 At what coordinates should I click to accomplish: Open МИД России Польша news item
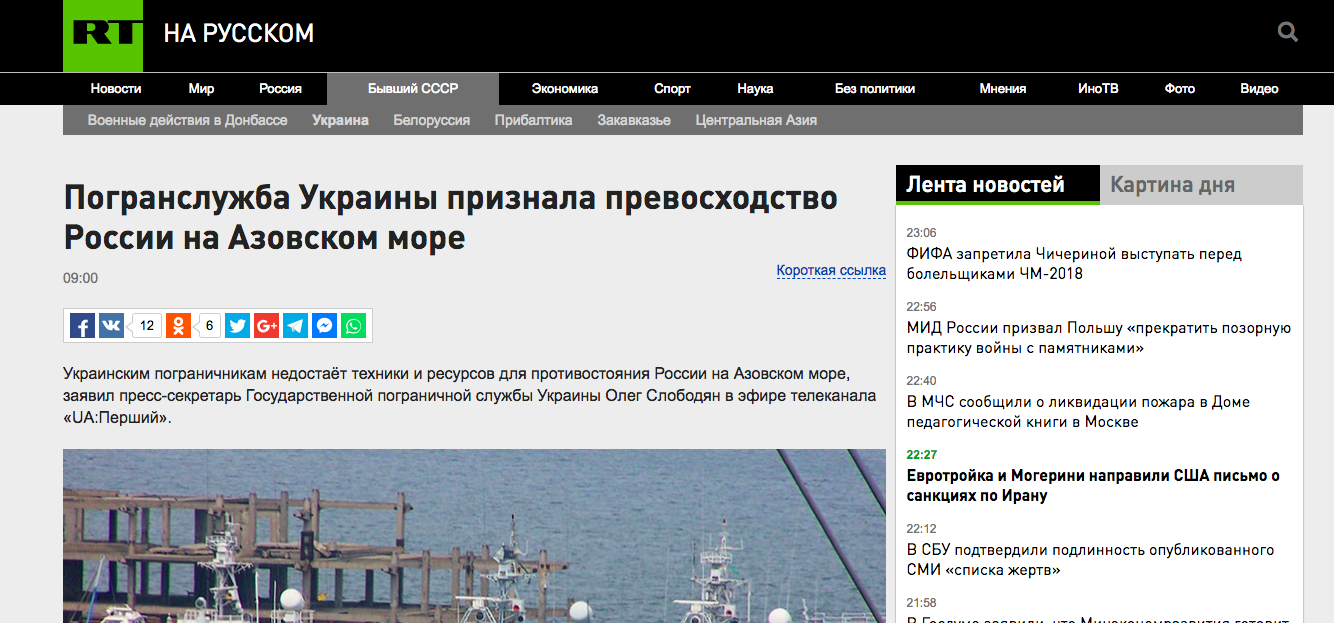click(x=1099, y=338)
